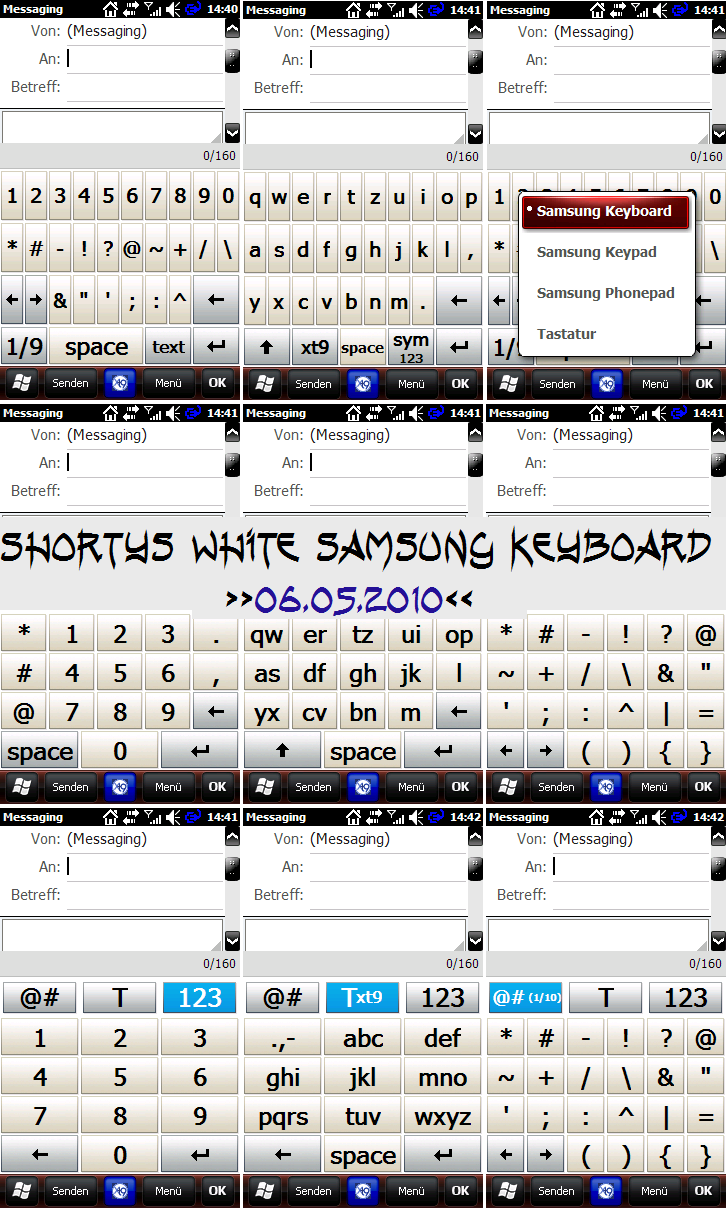726x1210 pixels.
Task: Tap the single 'g' key
Action: tap(351, 249)
